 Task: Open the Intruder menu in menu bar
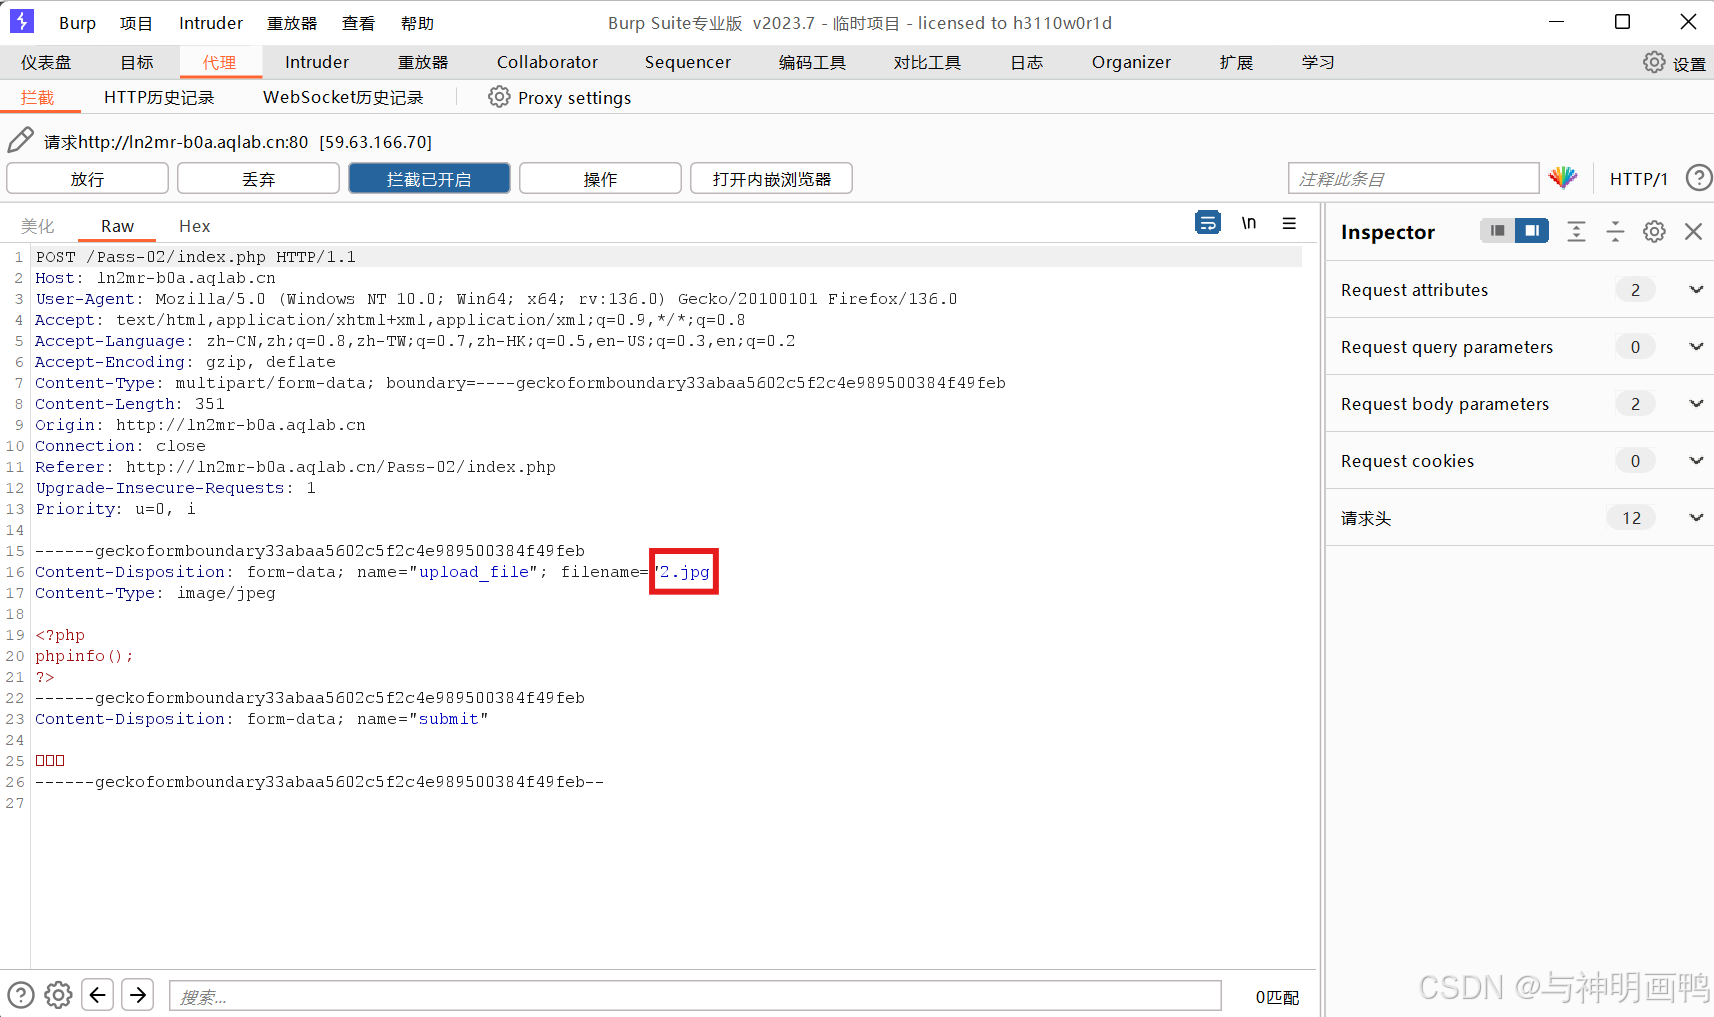[211, 23]
